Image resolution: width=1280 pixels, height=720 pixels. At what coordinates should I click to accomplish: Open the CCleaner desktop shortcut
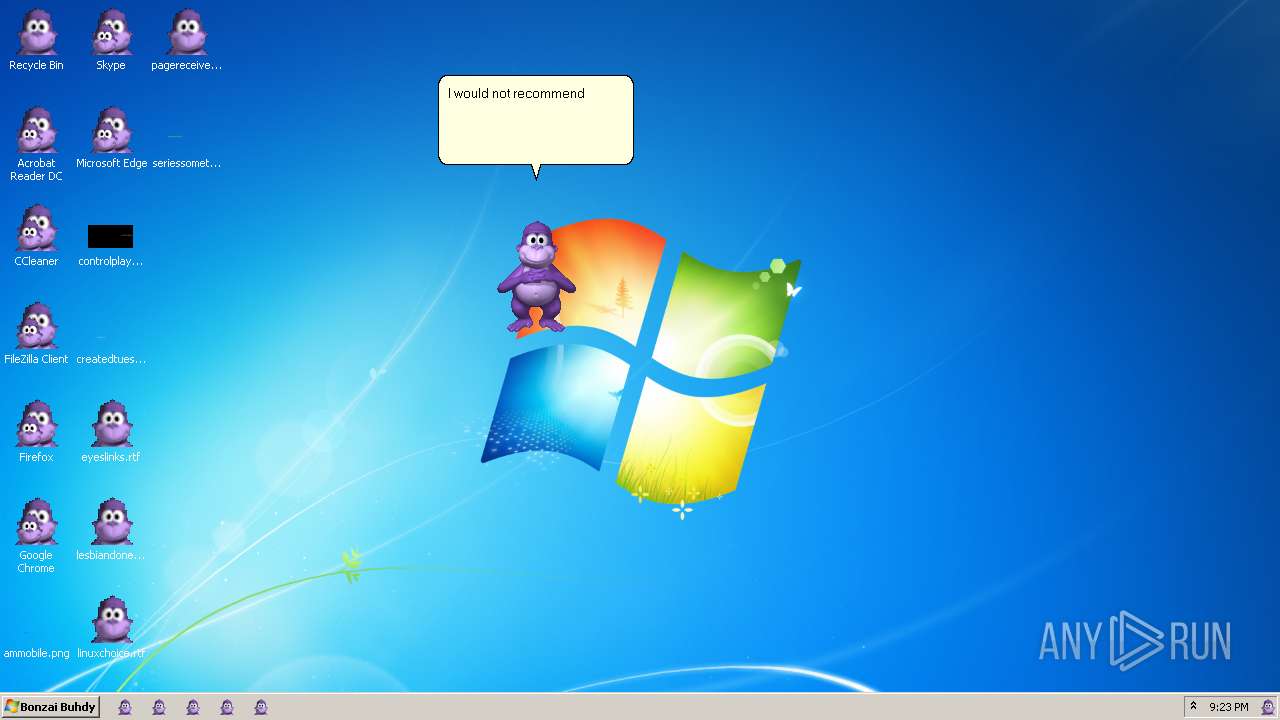tap(36, 237)
